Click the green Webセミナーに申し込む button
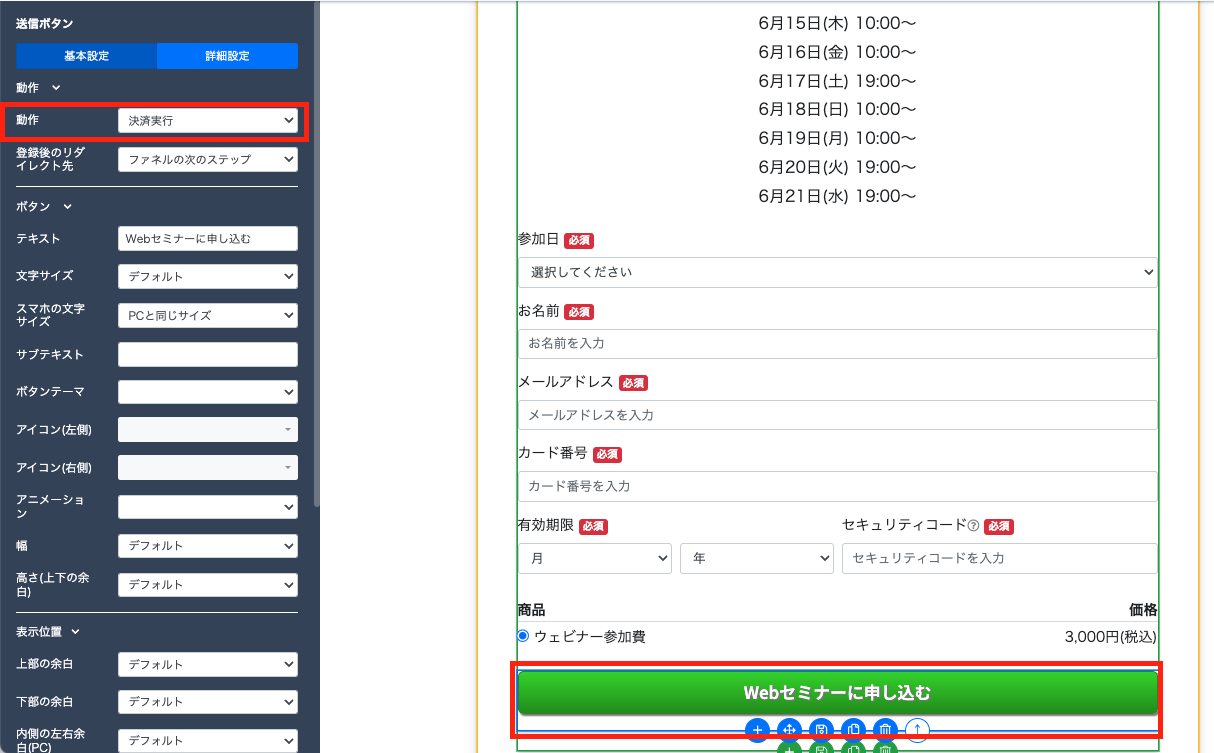Screen dimensions: 1214x753 837,693
